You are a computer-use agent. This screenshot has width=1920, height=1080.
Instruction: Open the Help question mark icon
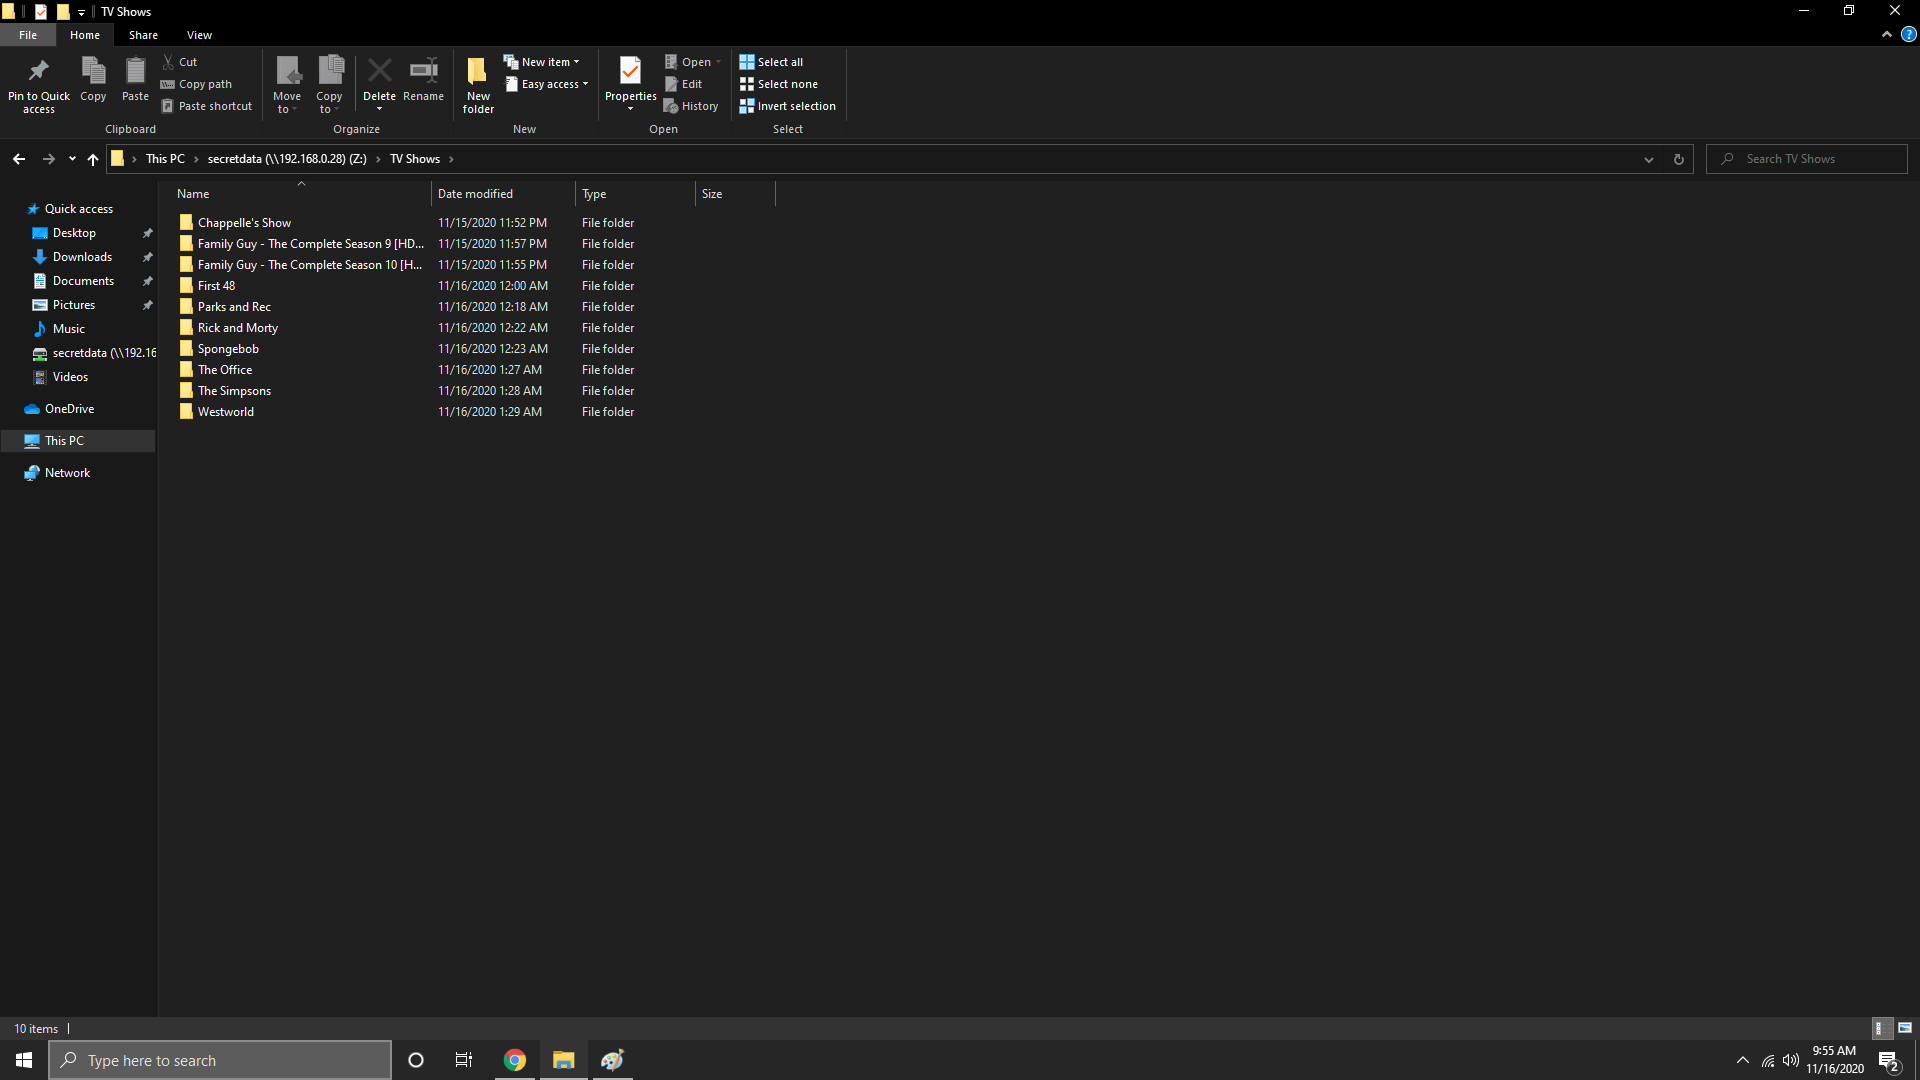[1908, 34]
